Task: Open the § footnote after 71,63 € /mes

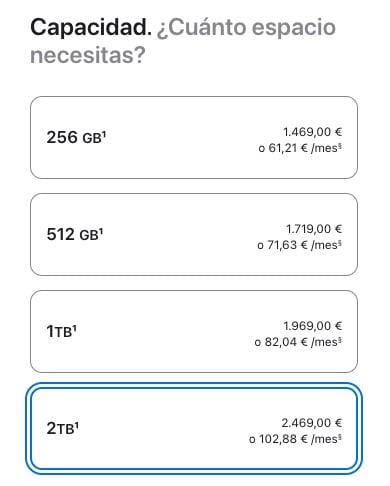Action: point(340,243)
